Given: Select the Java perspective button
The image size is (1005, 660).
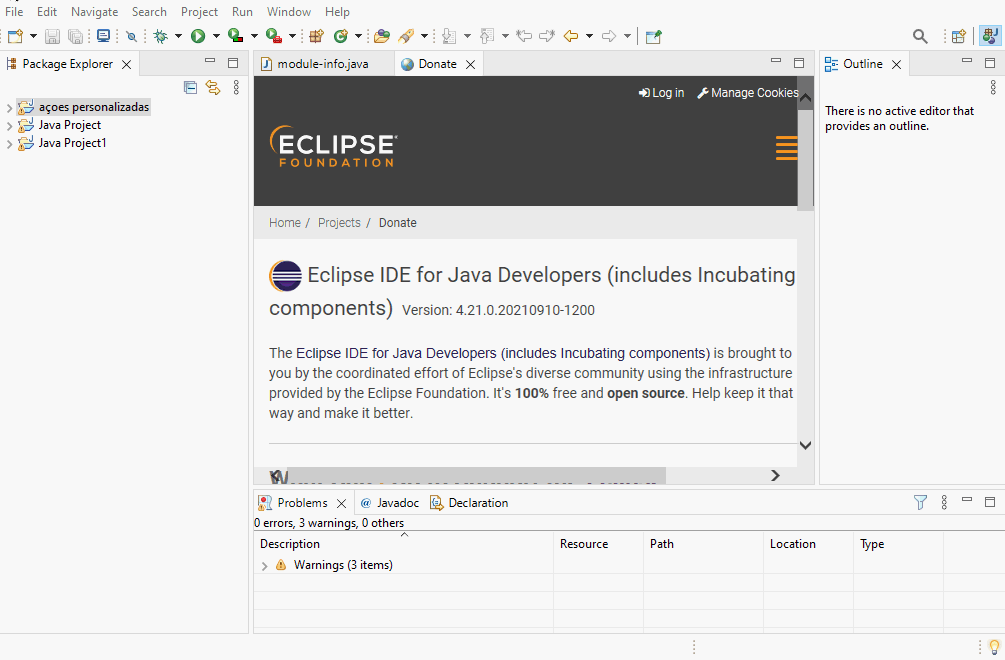Looking at the screenshot, I should pyautogui.click(x=990, y=36).
